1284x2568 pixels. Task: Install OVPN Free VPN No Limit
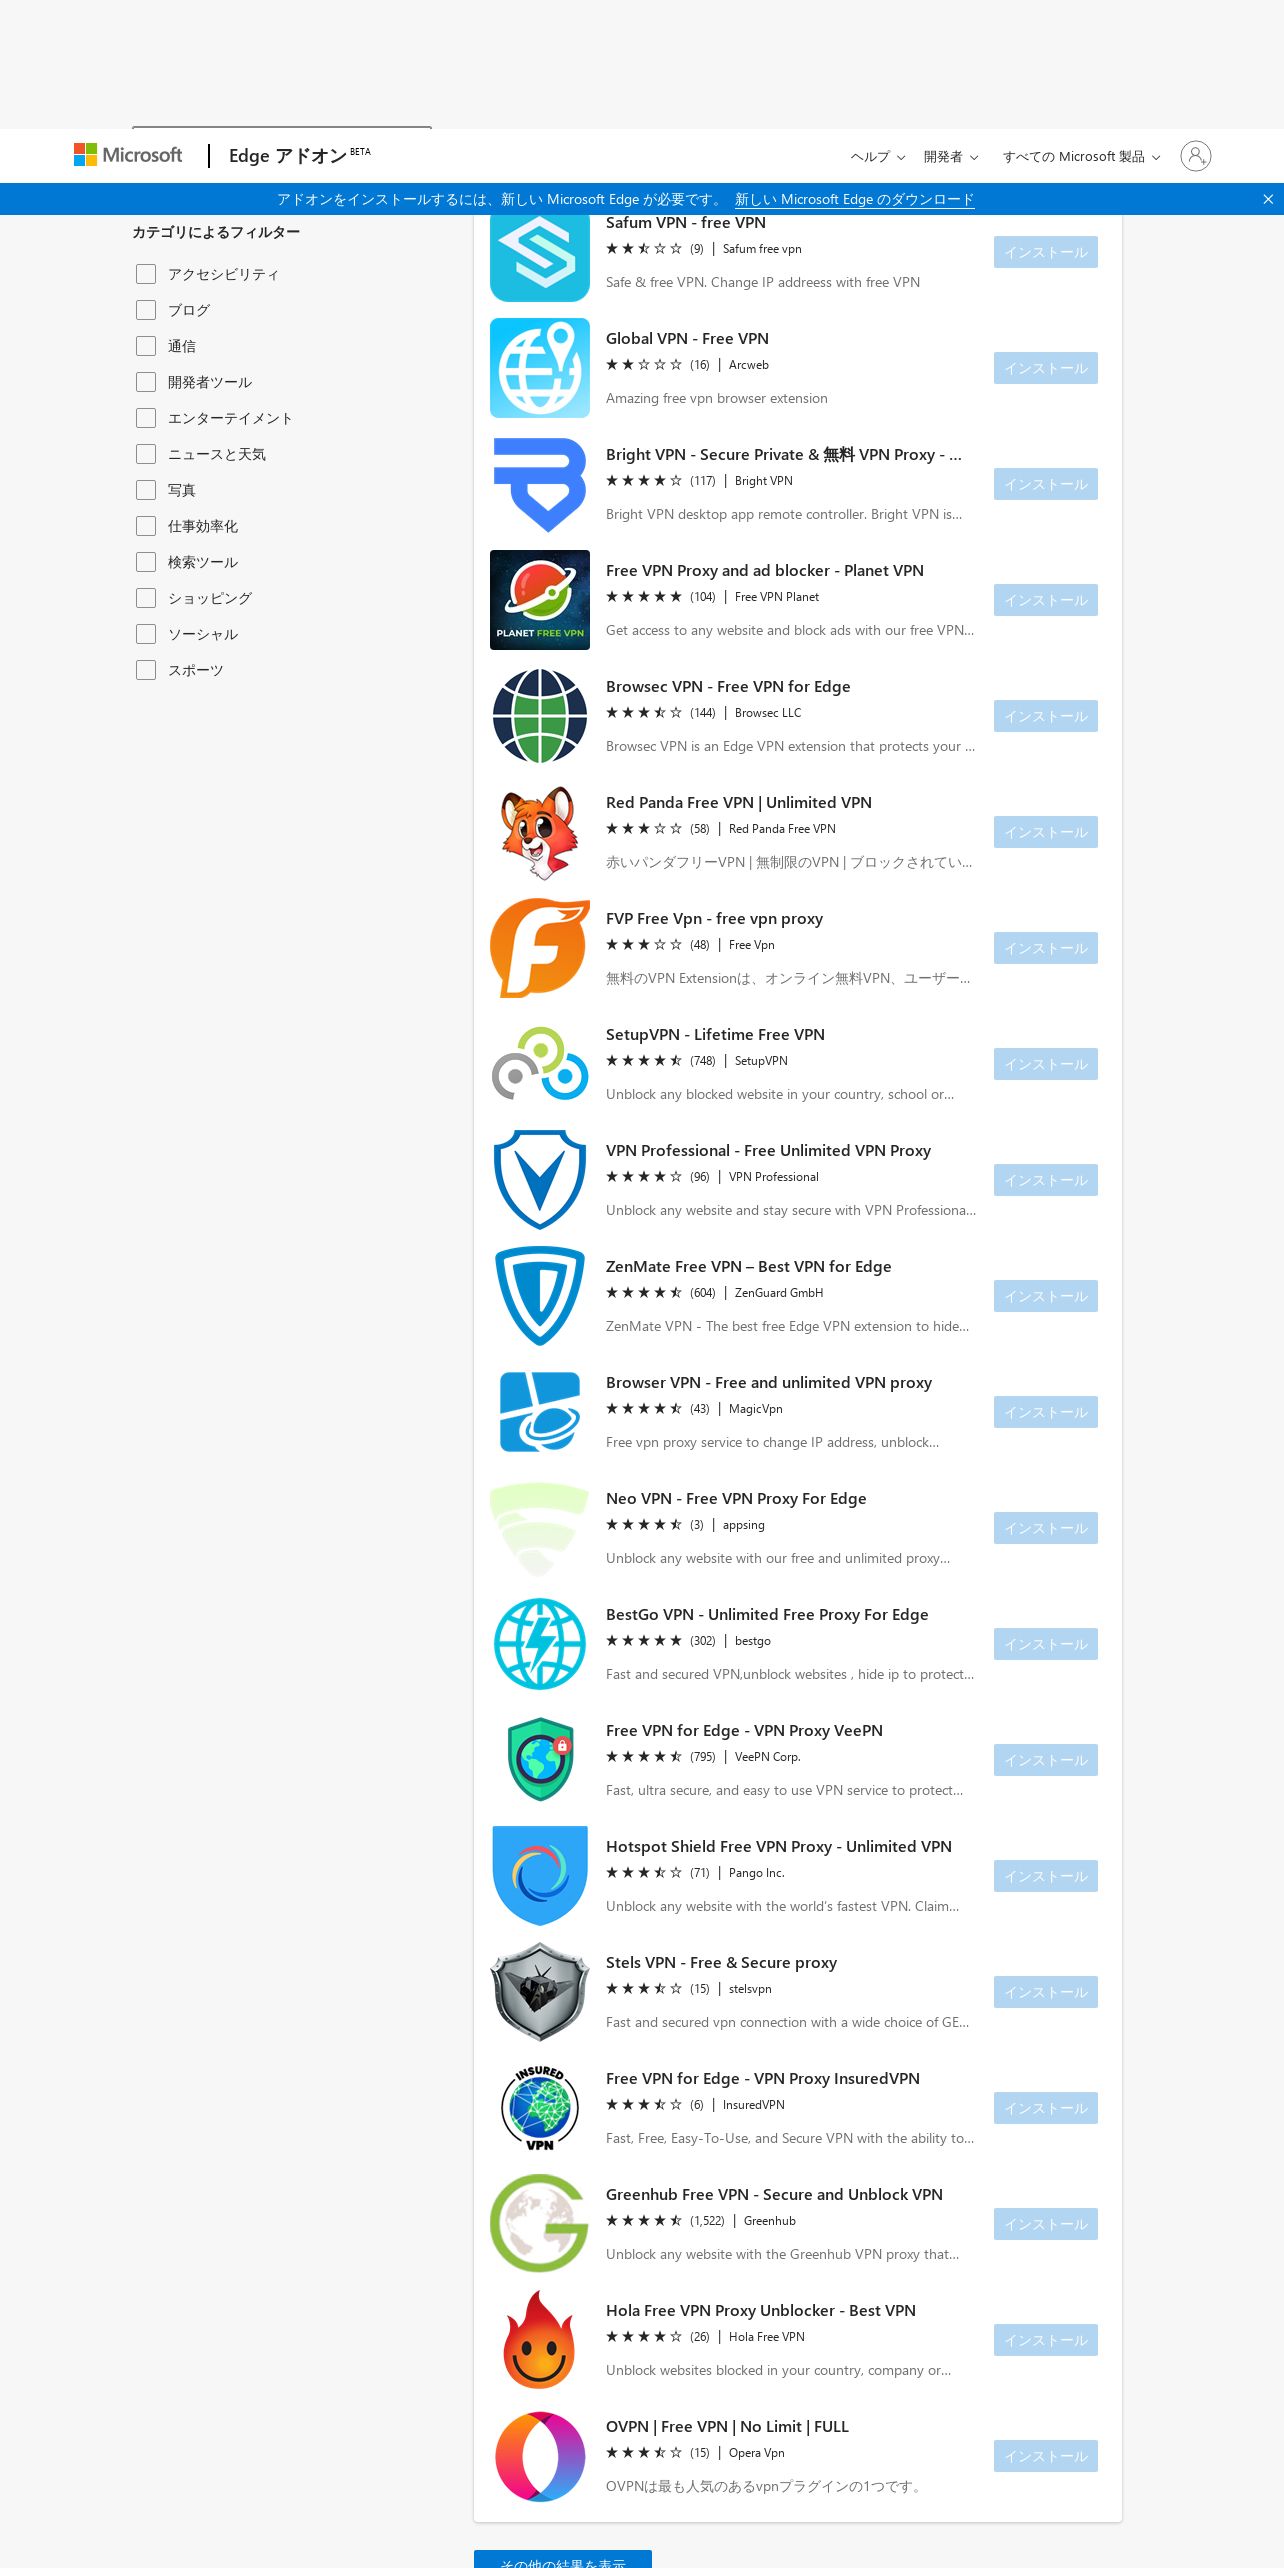tap(1046, 2456)
